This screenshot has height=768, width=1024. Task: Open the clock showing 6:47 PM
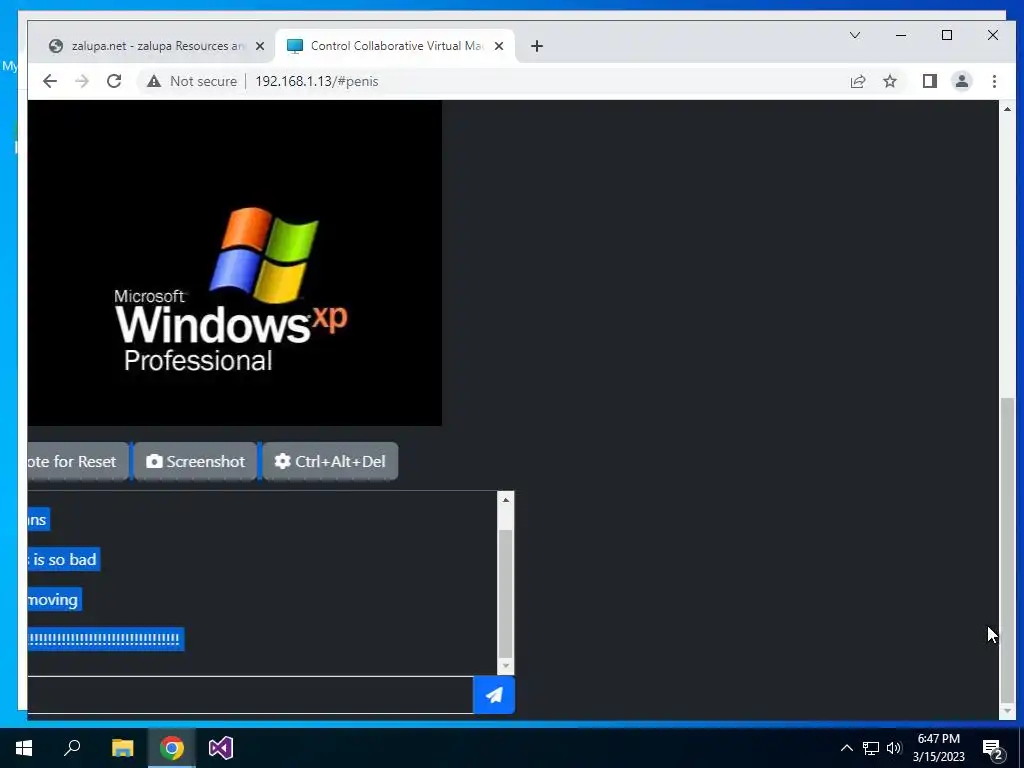938,748
